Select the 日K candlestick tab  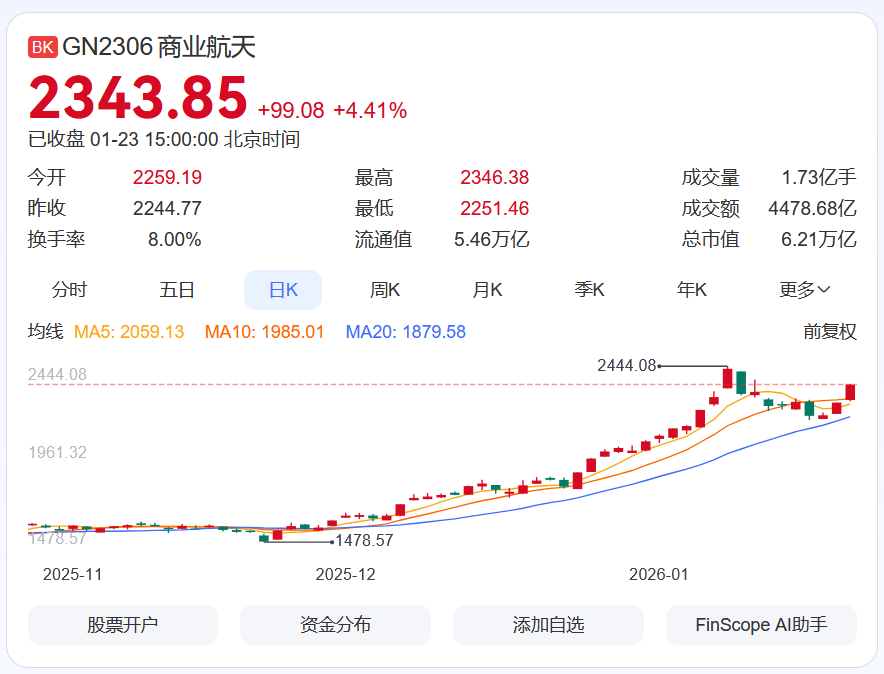click(283, 290)
